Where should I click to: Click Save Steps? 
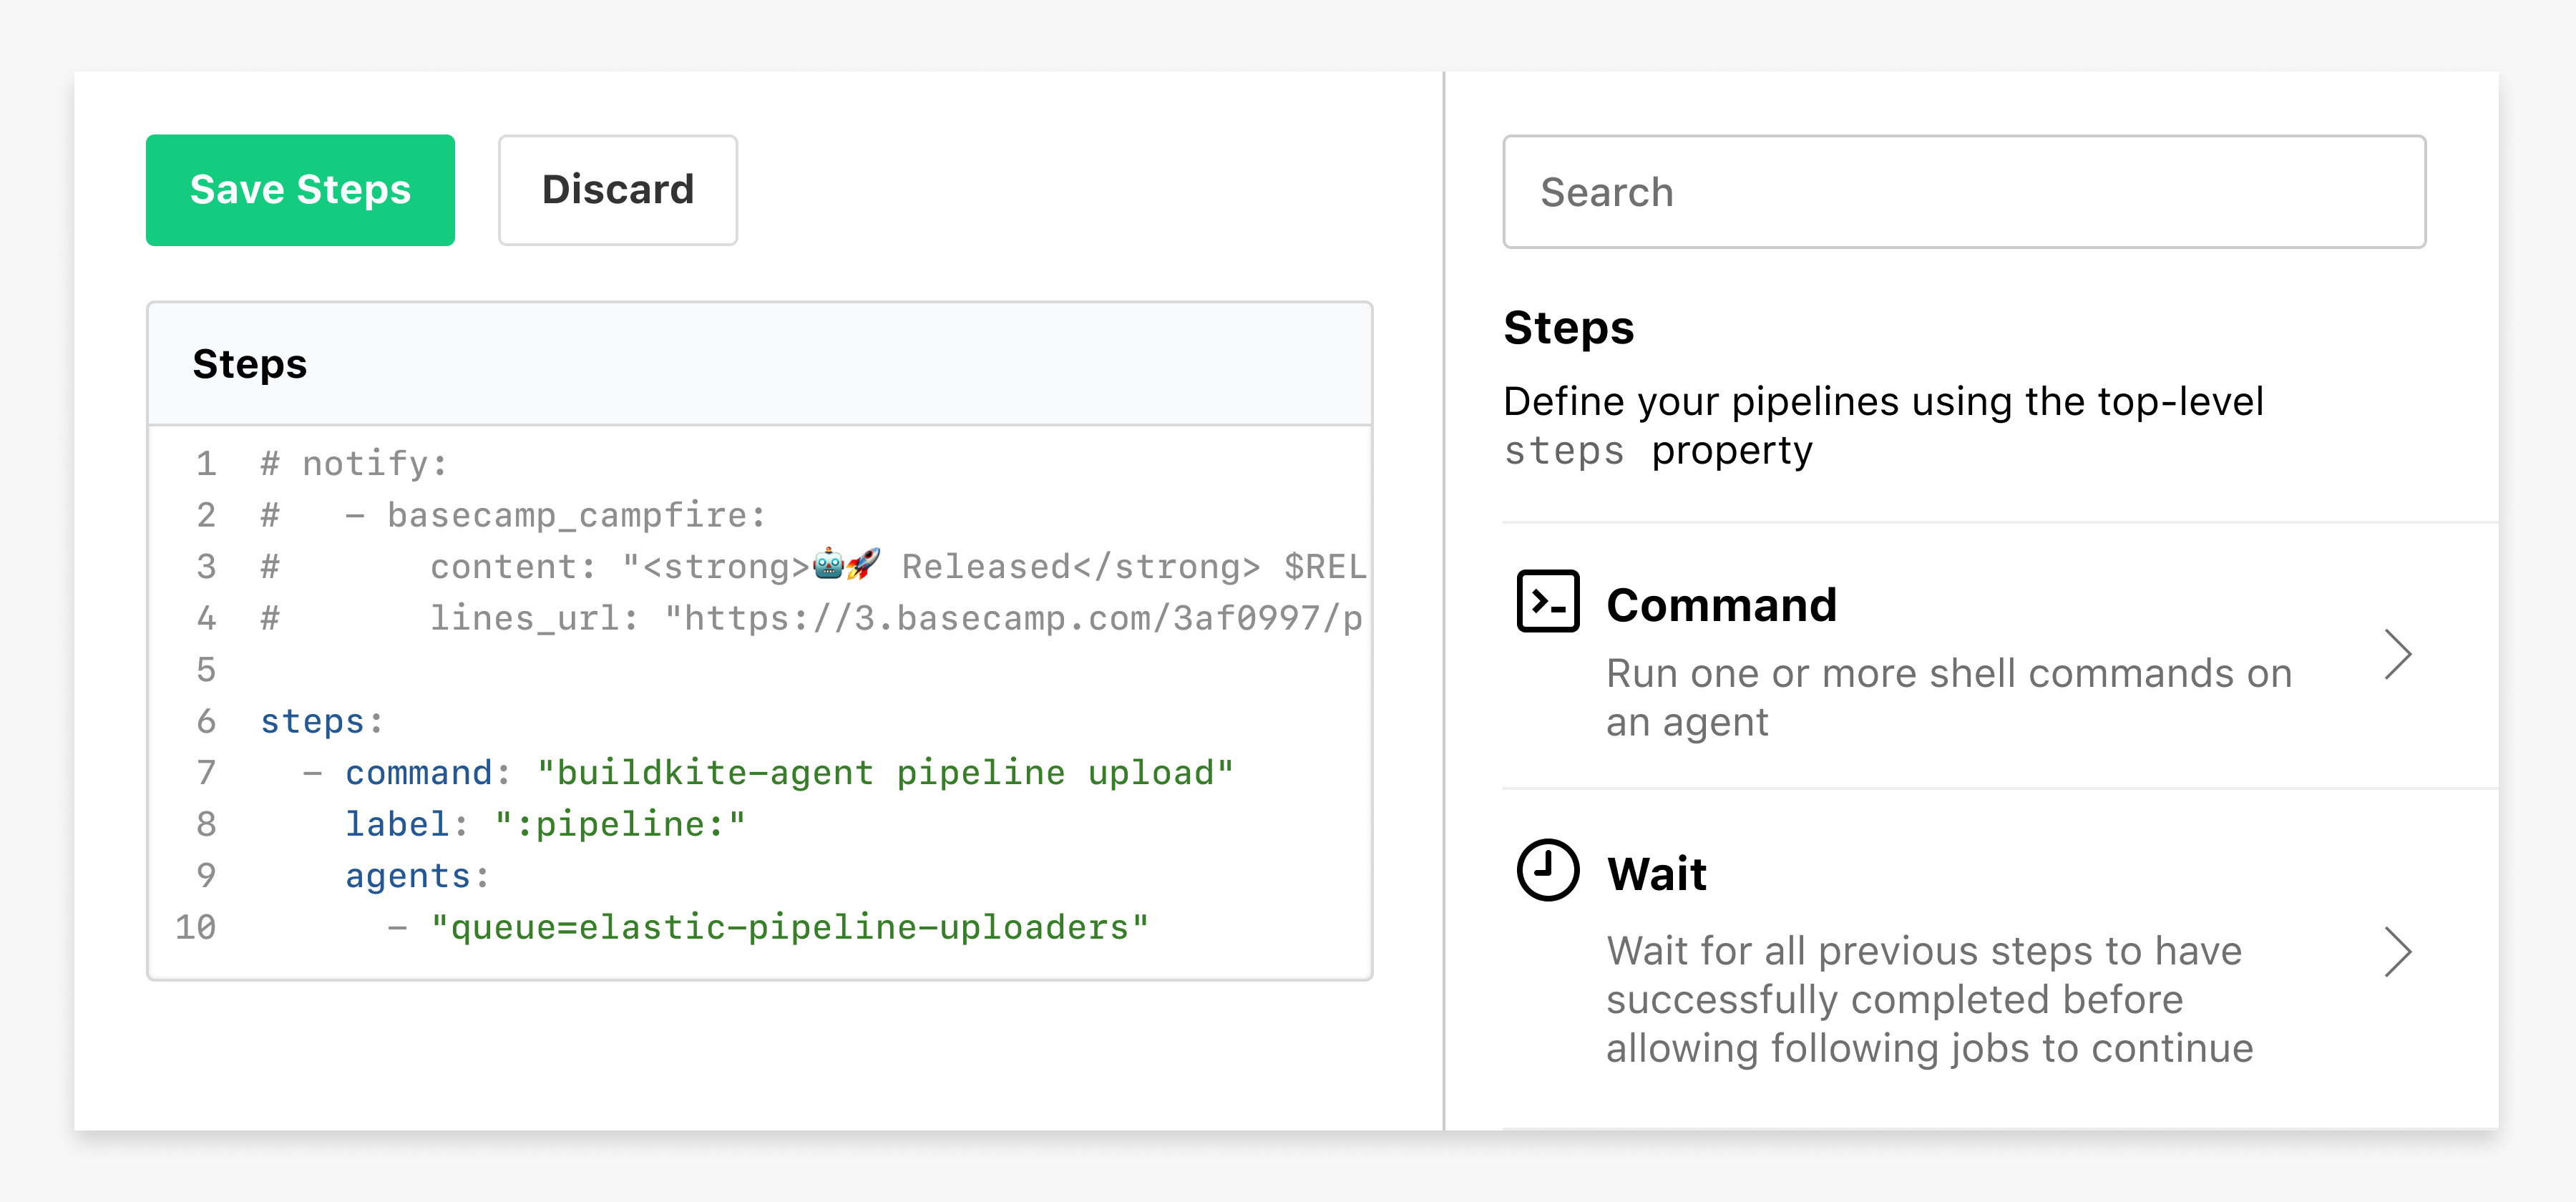coord(300,189)
